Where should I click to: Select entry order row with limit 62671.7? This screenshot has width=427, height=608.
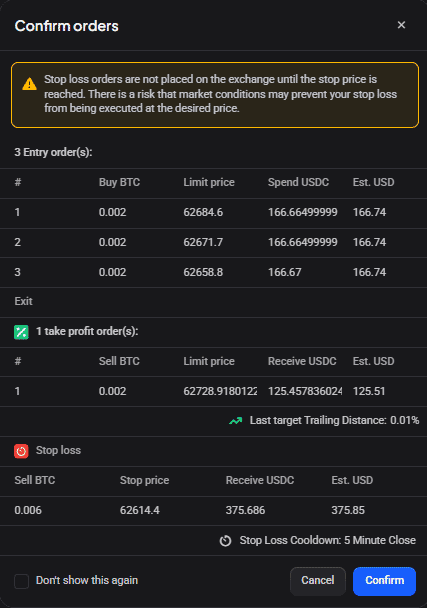click(x=213, y=242)
